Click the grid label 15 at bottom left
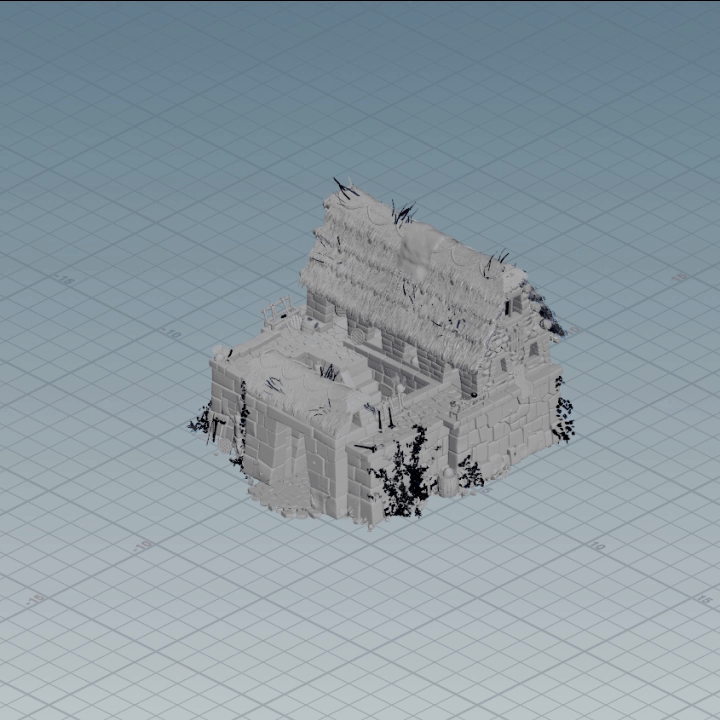 [x=37, y=599]
